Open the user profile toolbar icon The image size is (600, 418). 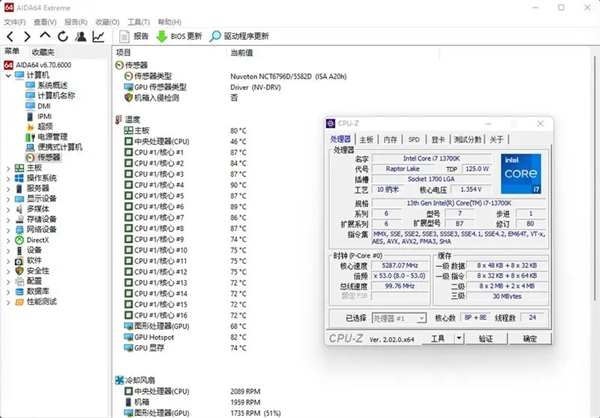pos(80,36)
